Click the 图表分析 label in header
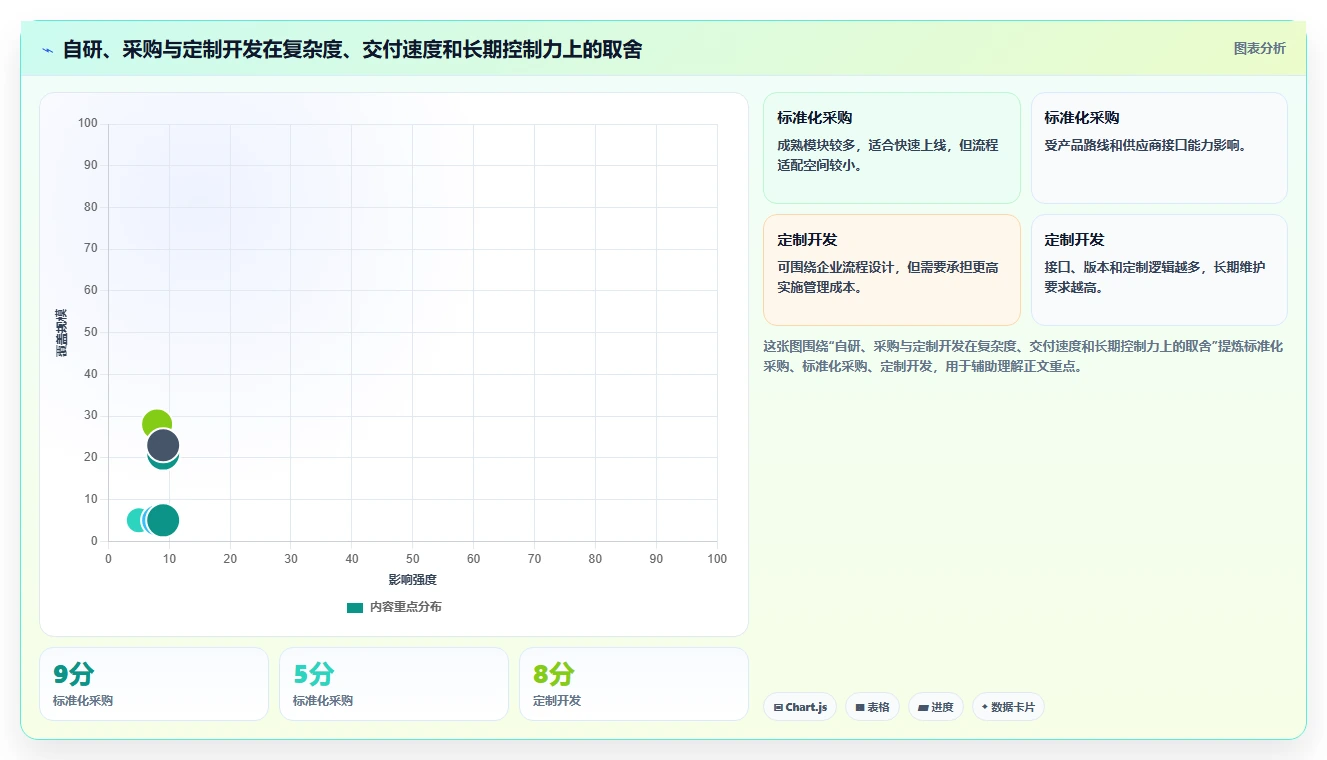Viewport: 1327px width, 760px height. tap(1259, 48)
